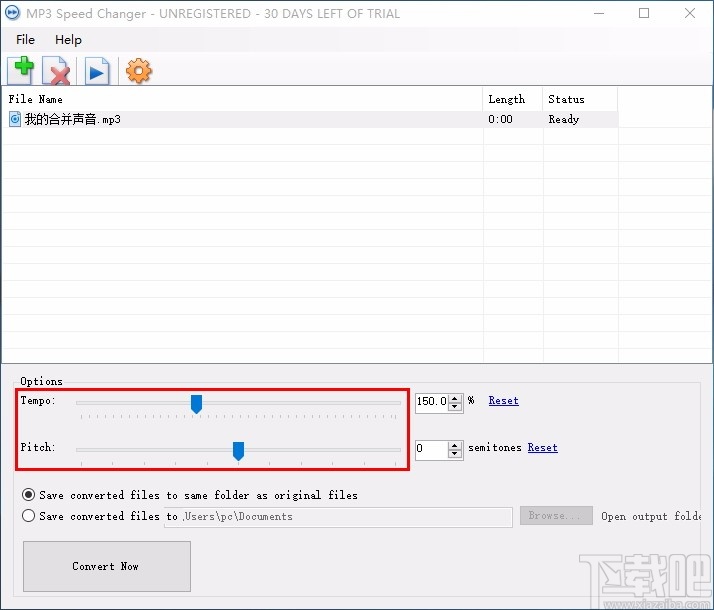
Task: Click the semitones Reset link
Action: pos(542,447)
